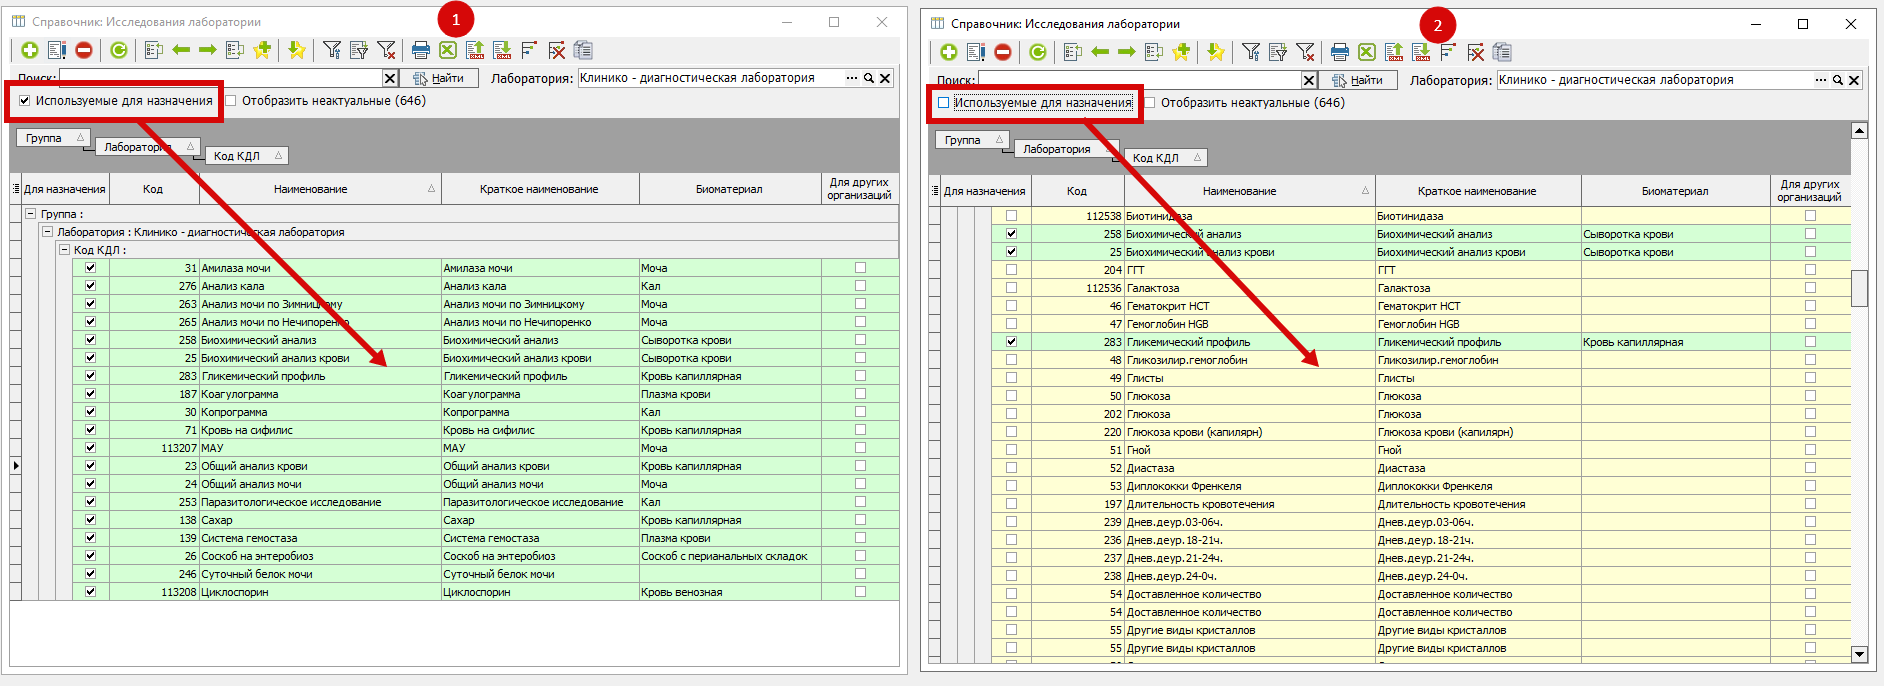Viewport: 1884px width, 686px height.
Task: Click printer icon in left window toolbar
Action: pos(421,50)
